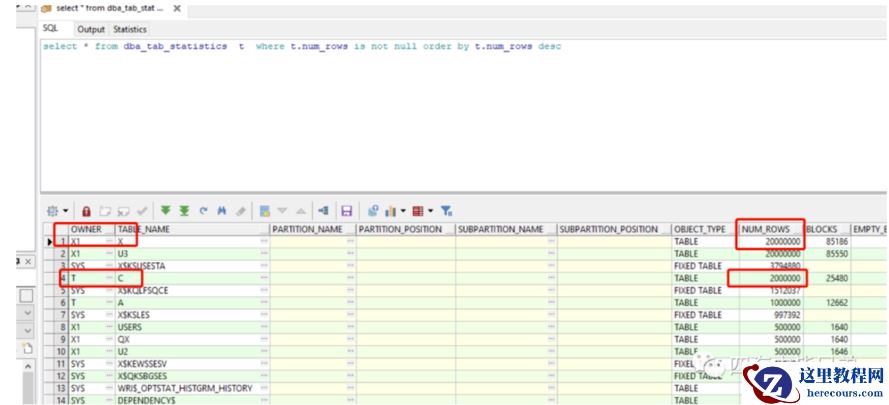889x405 pixels.
Task: Click the PARTITION_POSITION column header
Action: (x=405, y=229)
